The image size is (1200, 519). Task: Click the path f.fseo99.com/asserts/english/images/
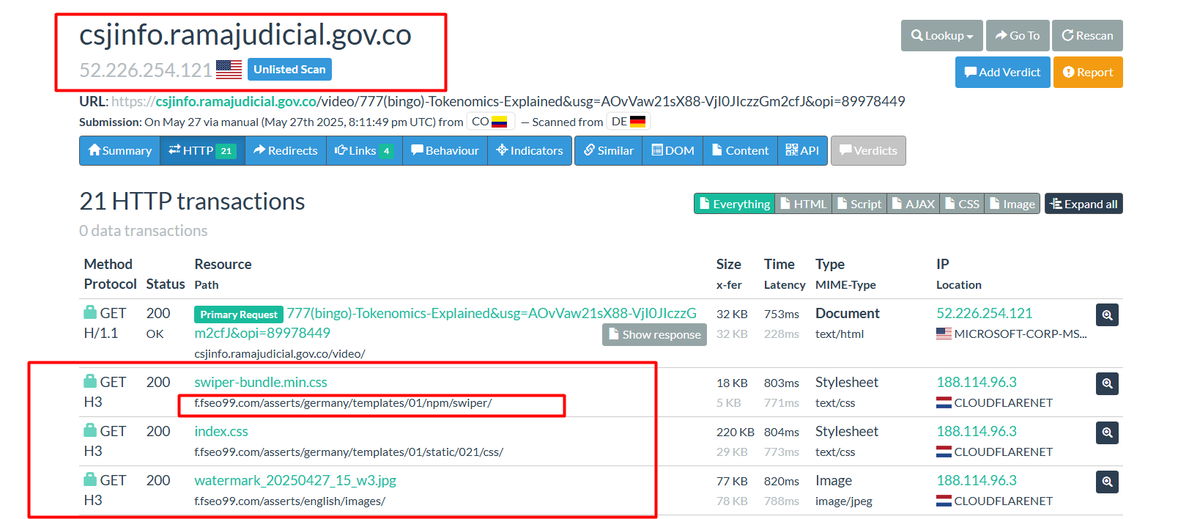[x=289, y=501]
